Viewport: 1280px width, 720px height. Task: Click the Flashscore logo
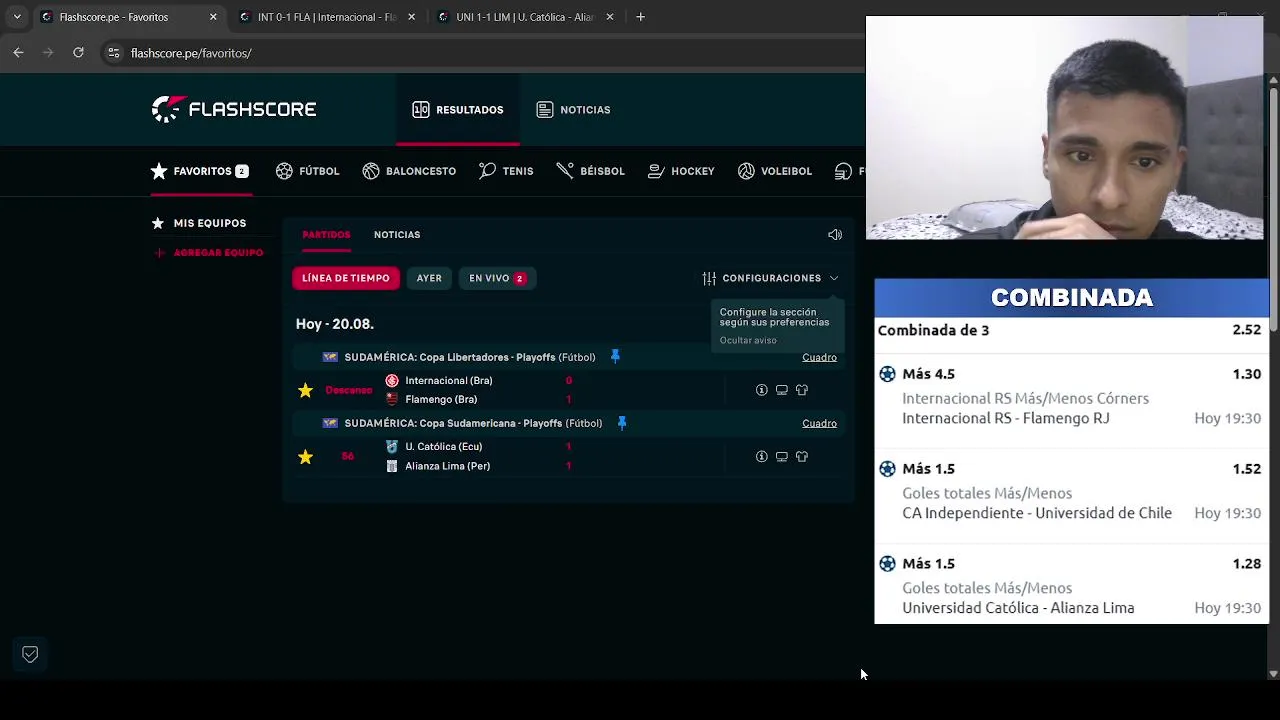click(234, 109)
